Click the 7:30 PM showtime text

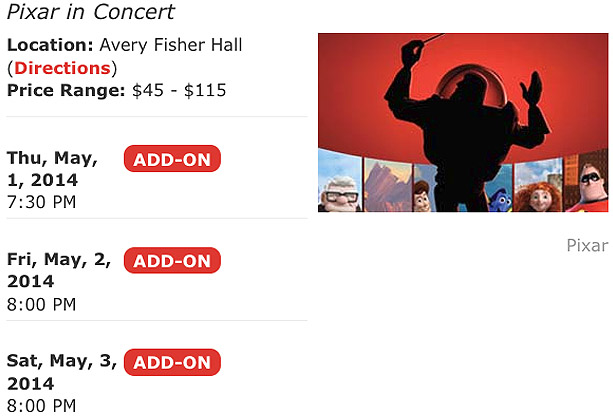coord(41,202)
